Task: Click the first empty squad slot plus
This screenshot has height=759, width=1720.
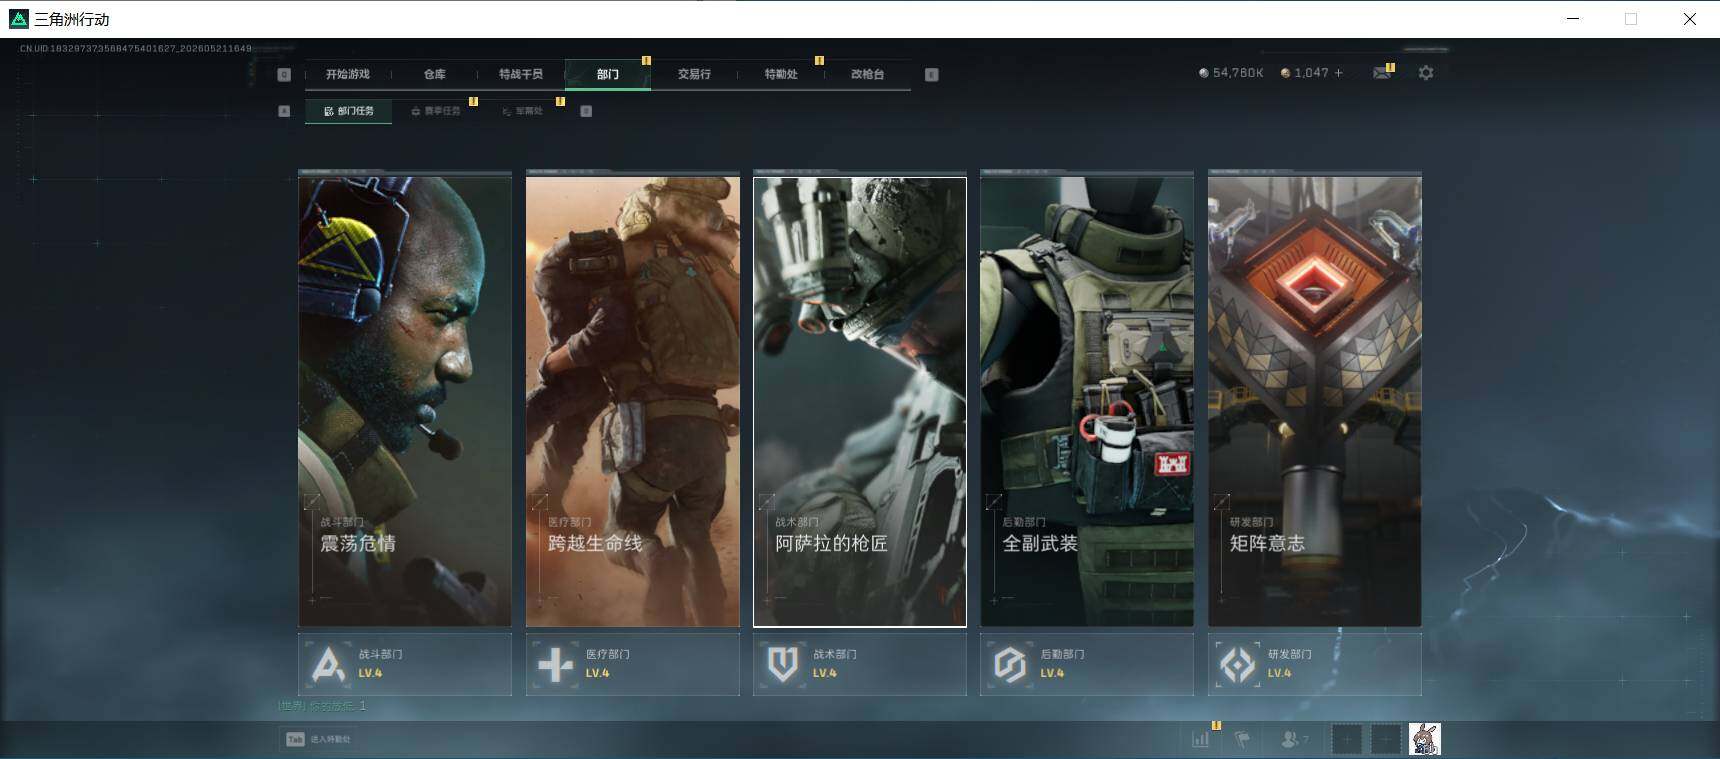Action: [1347, 740]
